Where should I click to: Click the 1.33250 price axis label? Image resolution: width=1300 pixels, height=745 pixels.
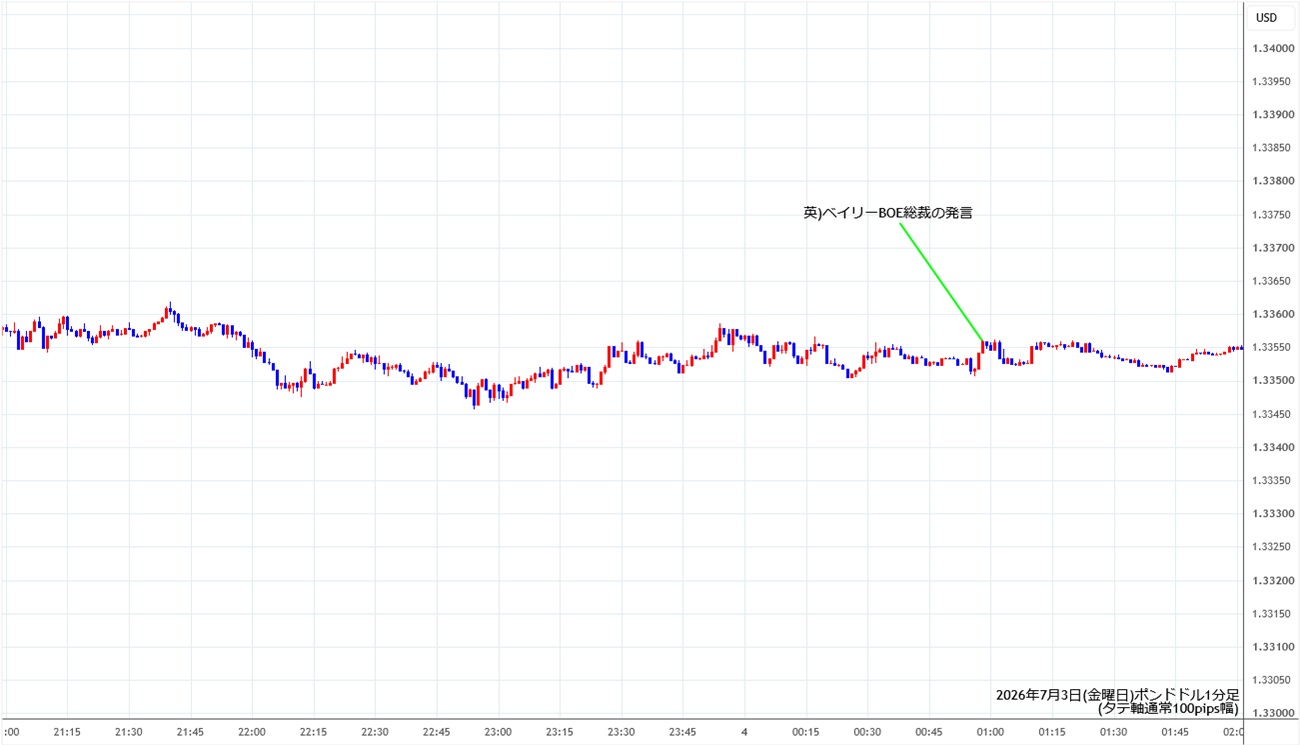coord(1271,547)
